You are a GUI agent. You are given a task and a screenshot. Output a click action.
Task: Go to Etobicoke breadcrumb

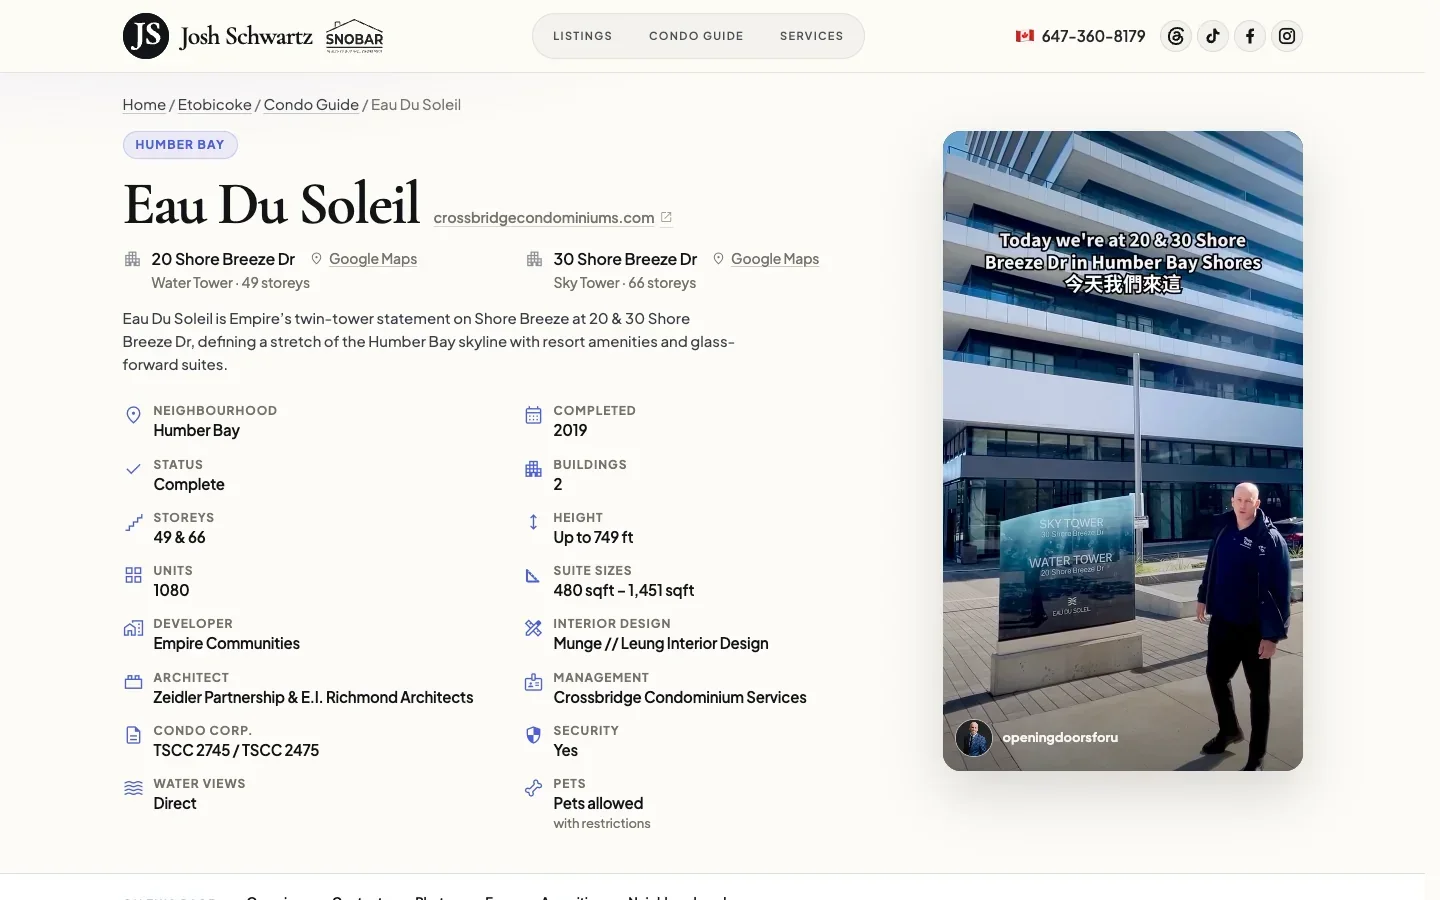pyautogui.click(x=215, y=105)
